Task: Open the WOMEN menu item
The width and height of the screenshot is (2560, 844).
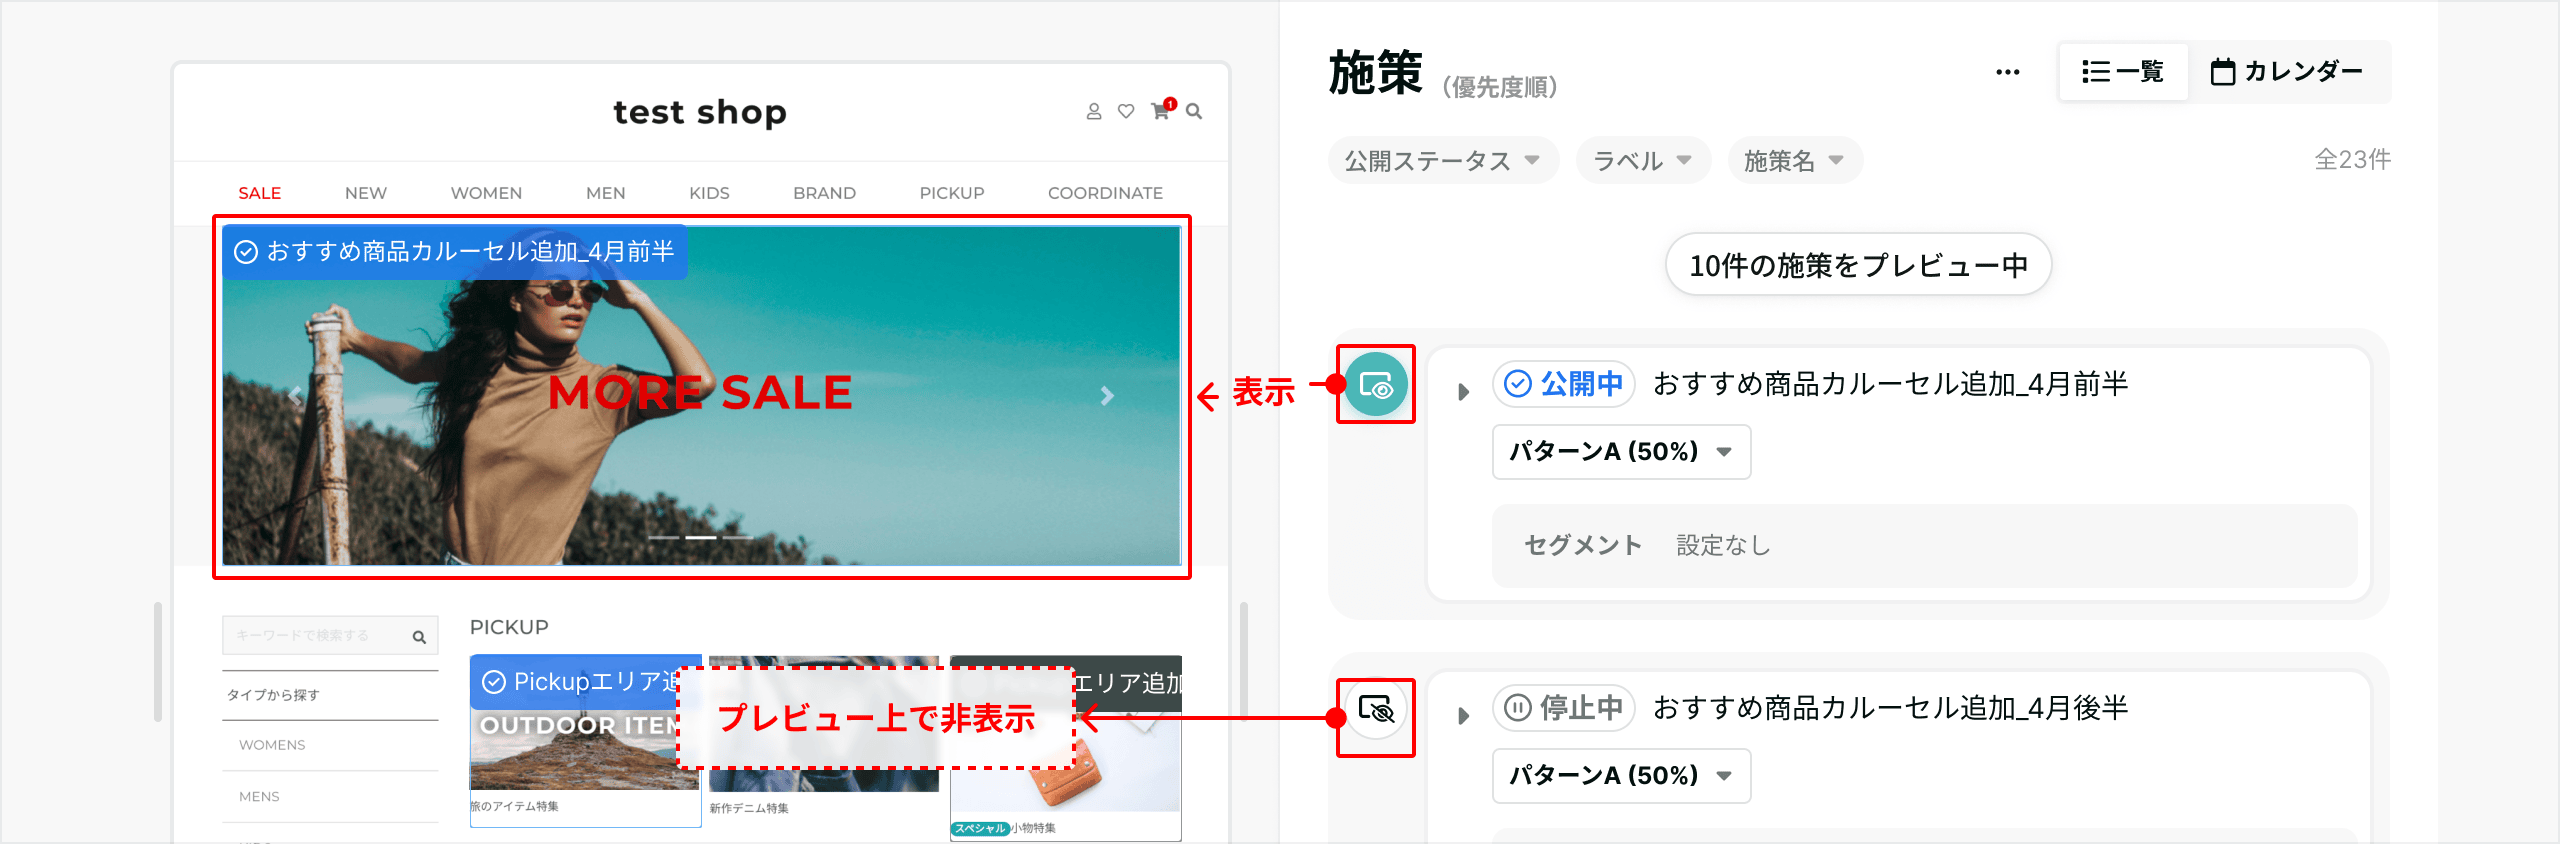Action: click(x=486, y=193)
